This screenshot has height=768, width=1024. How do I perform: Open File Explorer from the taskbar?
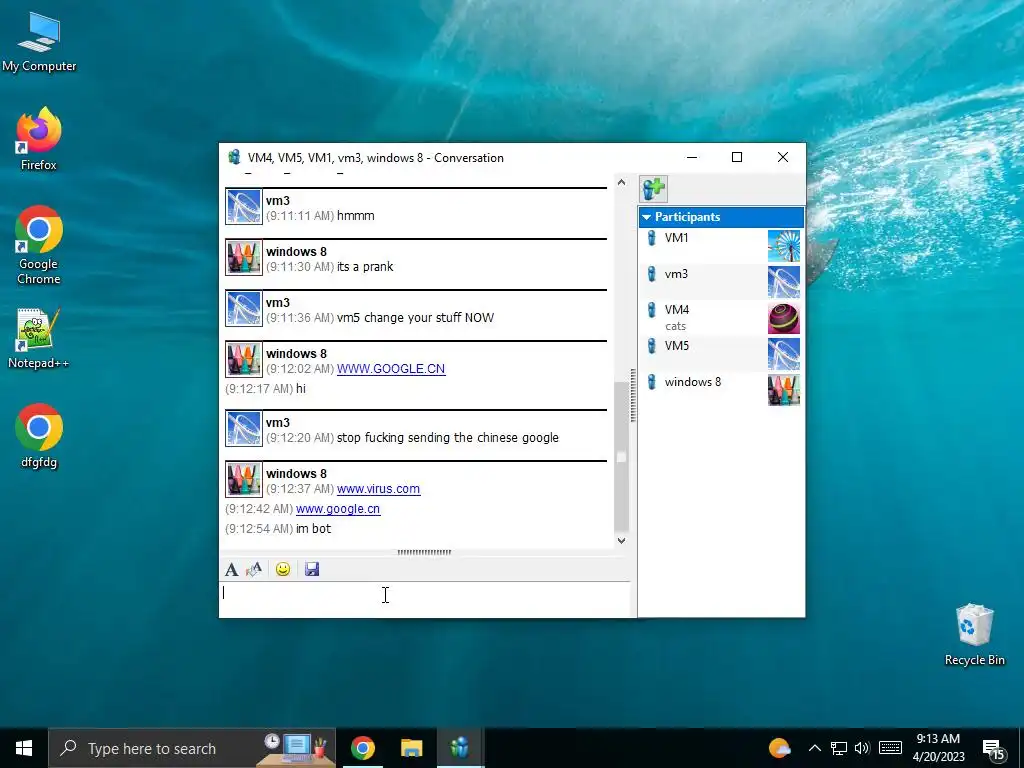tap(411, 748)
